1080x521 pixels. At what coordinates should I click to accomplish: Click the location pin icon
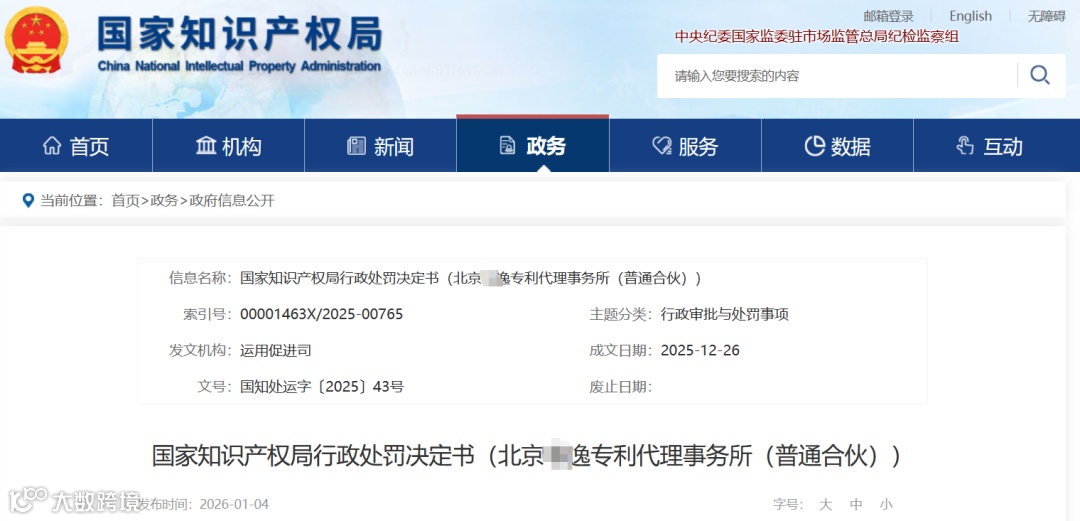(28, 201)
